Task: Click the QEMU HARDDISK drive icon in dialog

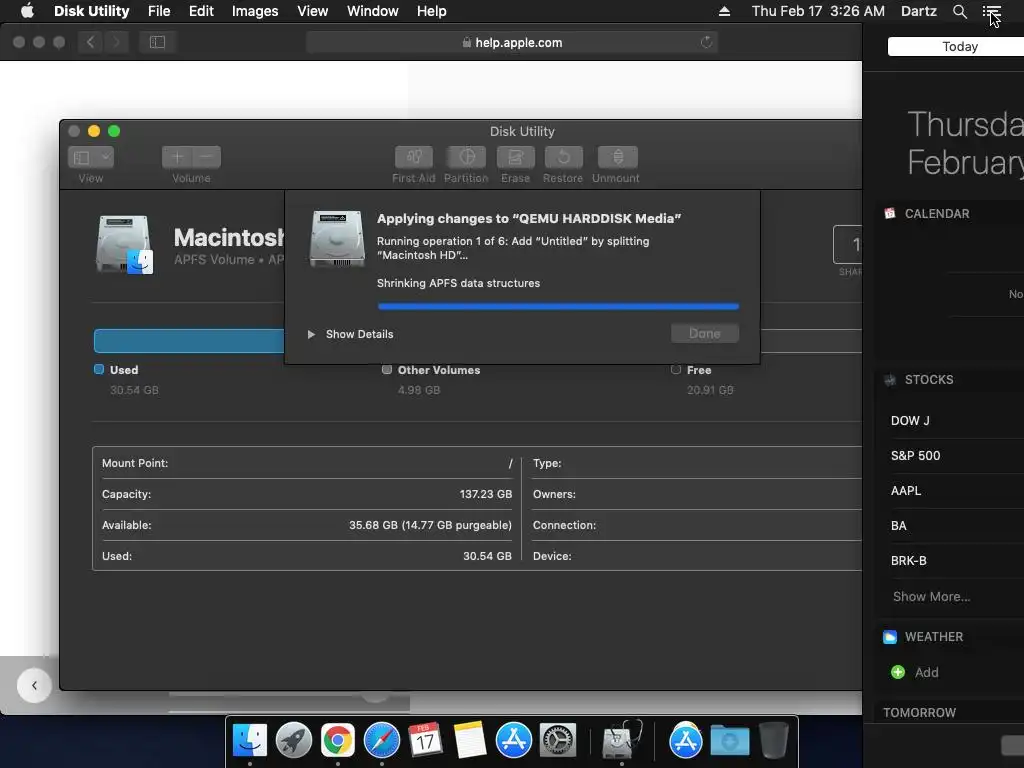Action: pyautogui.click(x=337, y=238)
